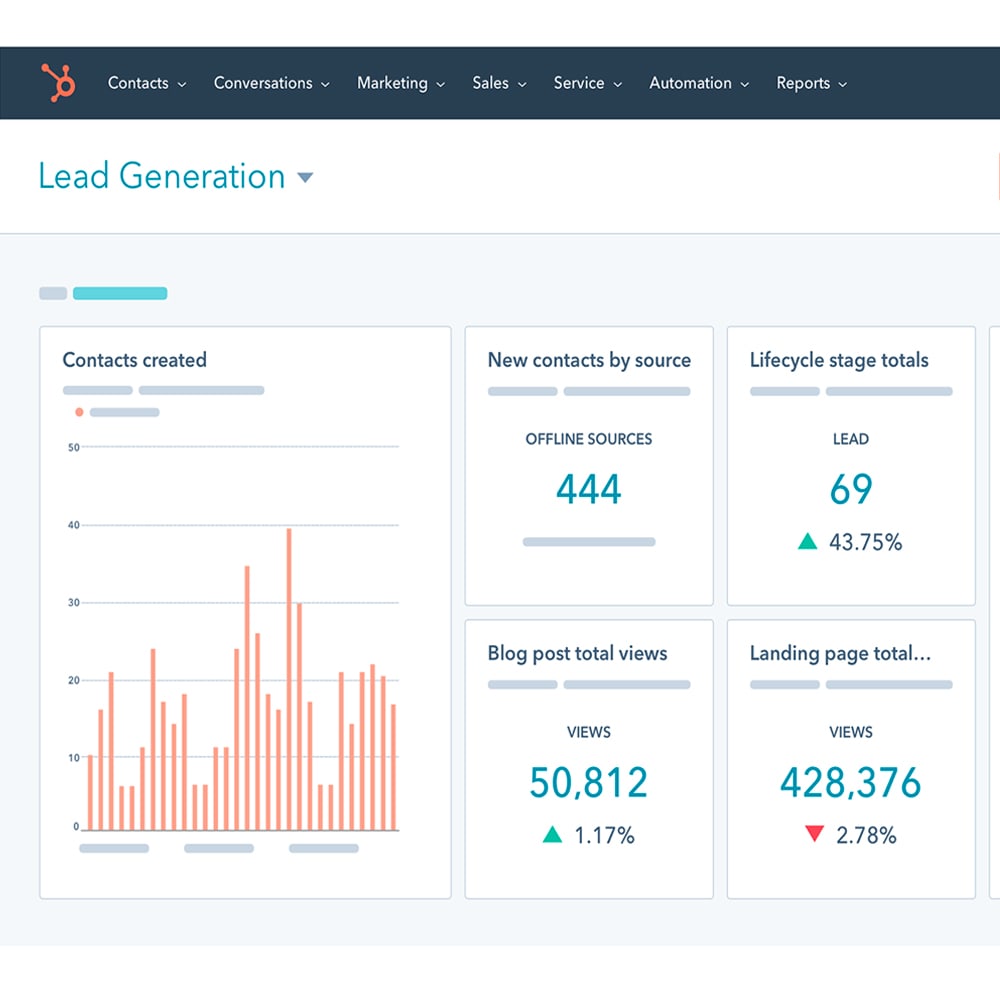The height and width of the screenshot is (1000, 1000).
Task: Open the Reports menu
Action: [x=811, y=84]
